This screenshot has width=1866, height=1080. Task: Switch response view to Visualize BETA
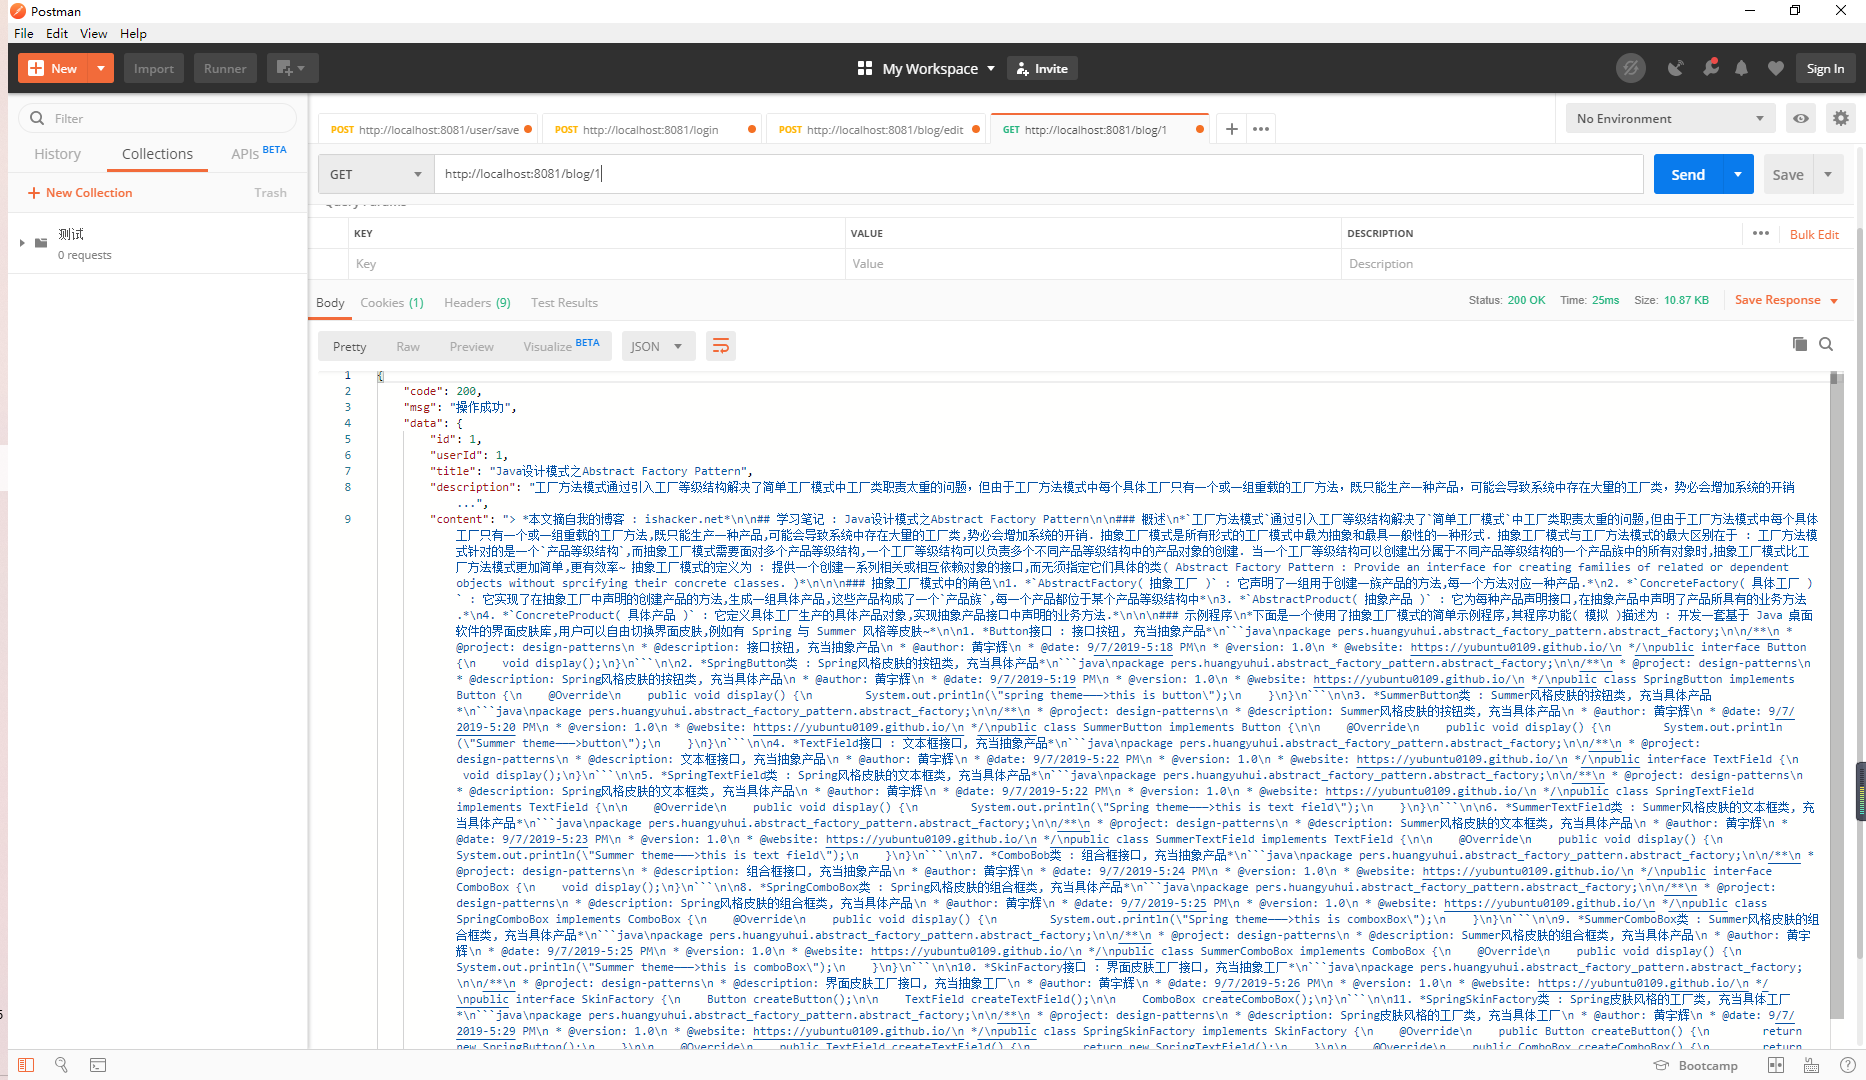(560, 346)
